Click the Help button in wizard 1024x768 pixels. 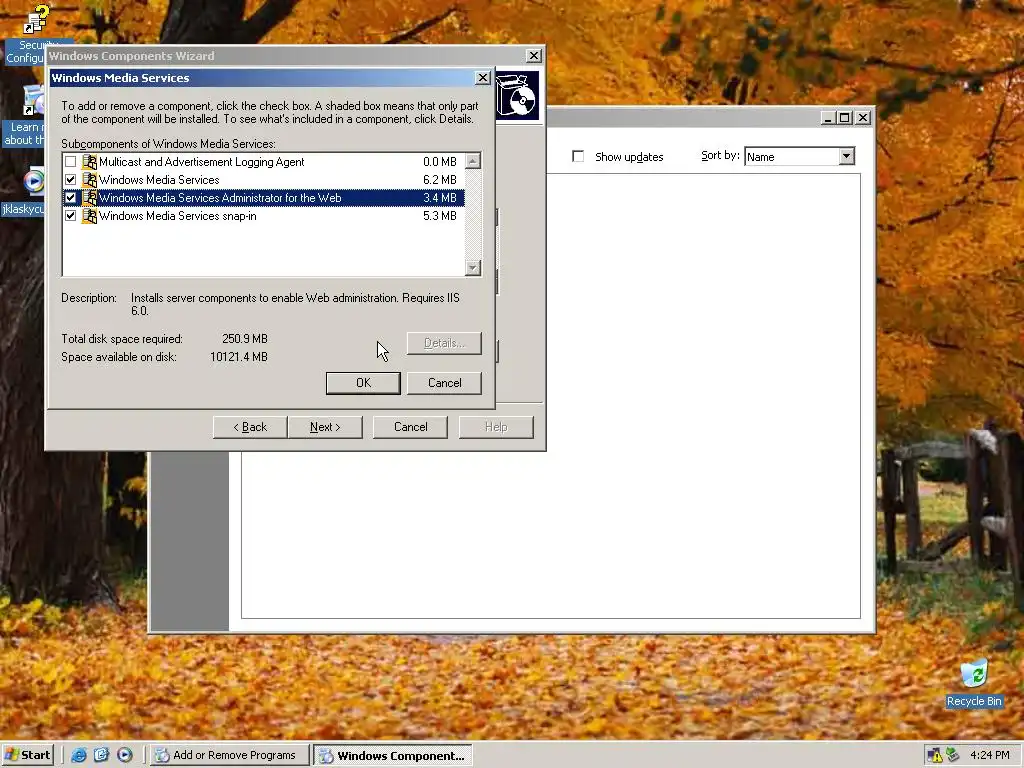496,427
